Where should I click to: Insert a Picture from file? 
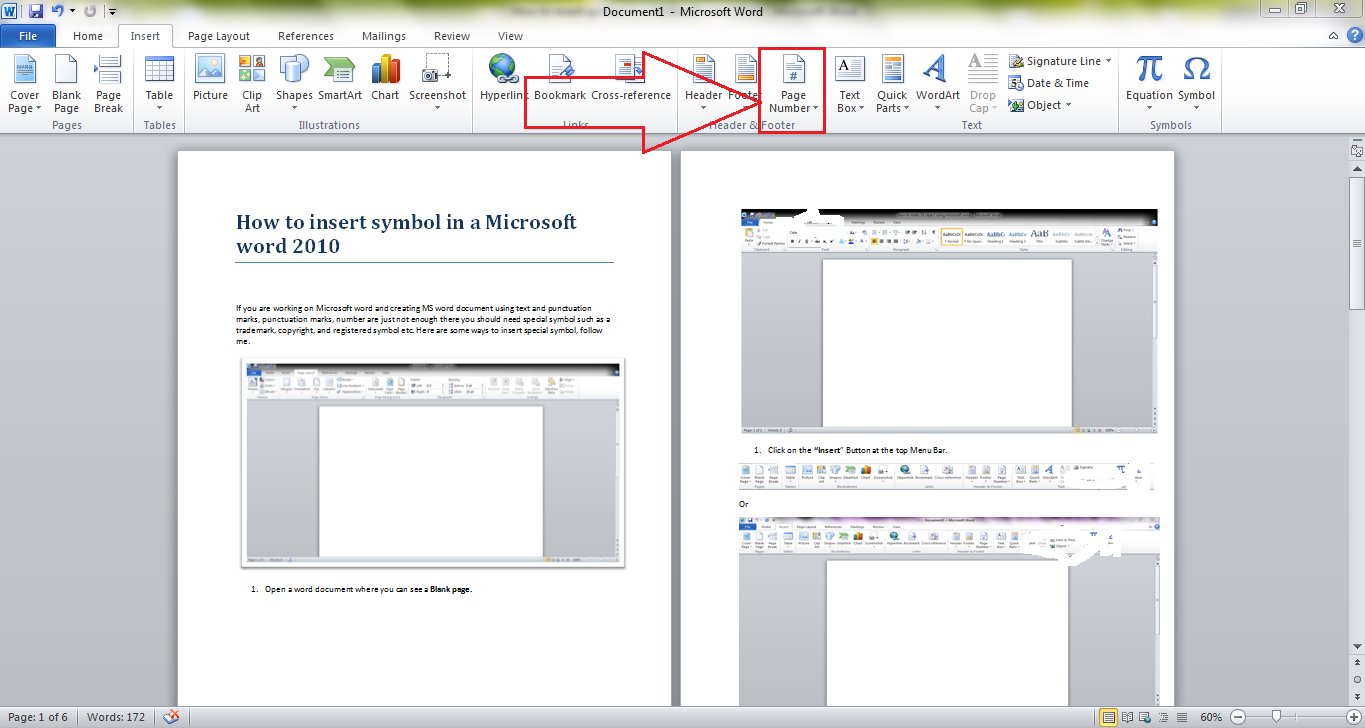[210, 78]
